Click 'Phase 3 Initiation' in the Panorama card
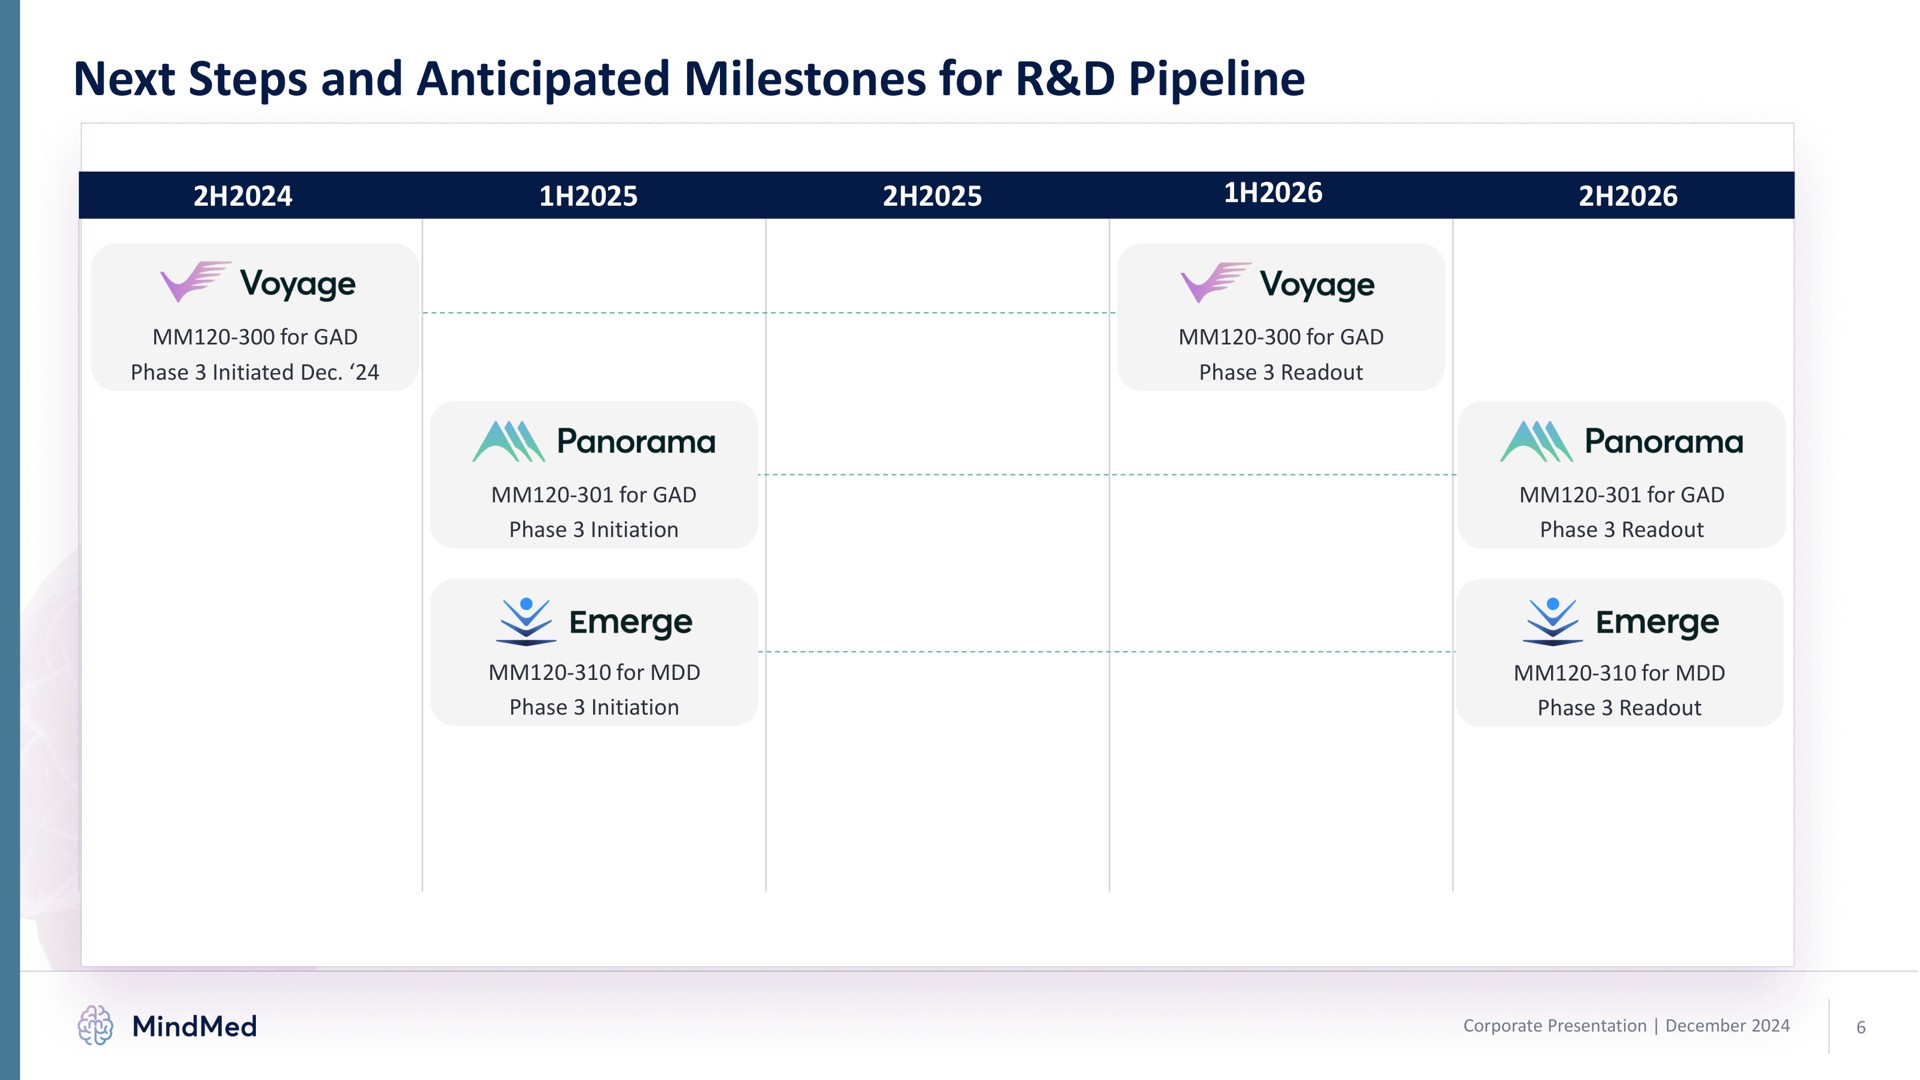The image size is (1920, 1080). pos(594,530)
